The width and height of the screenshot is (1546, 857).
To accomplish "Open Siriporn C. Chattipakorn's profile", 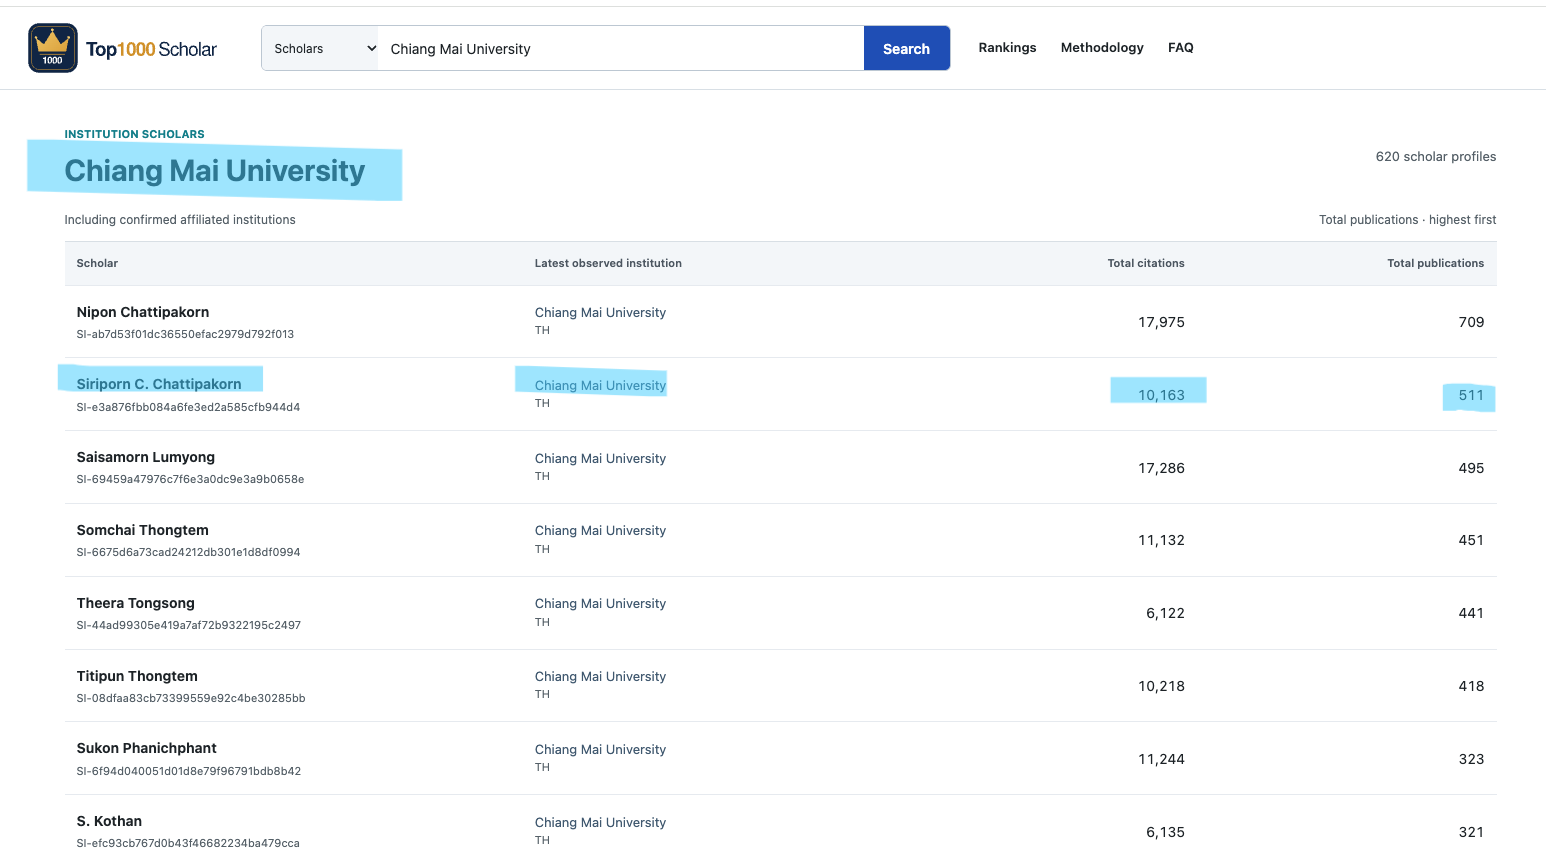I will coord(159,384).
